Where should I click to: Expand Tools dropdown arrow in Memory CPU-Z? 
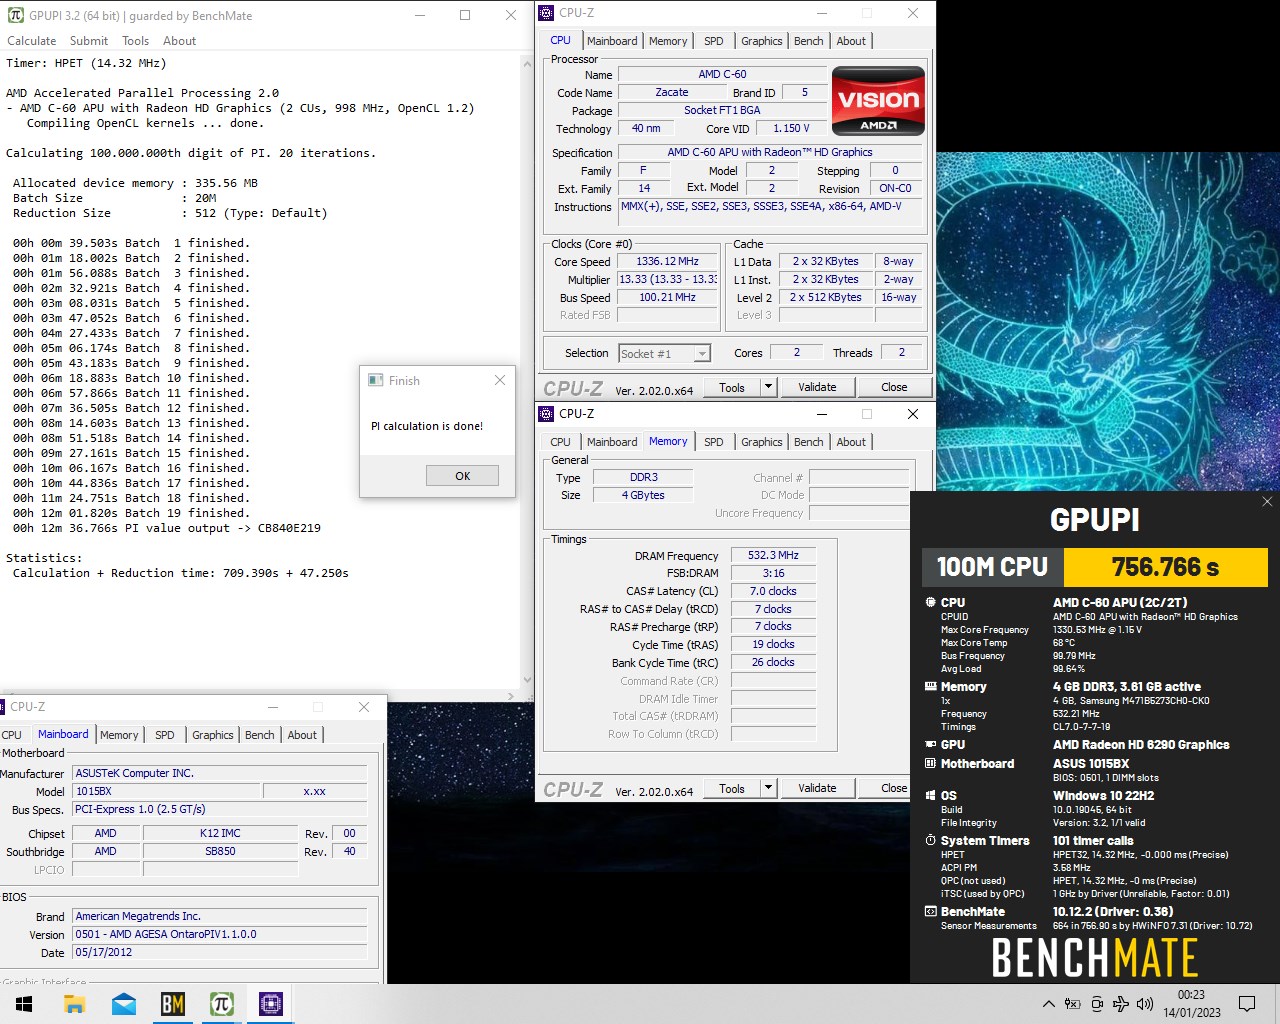(x=769, y=788)
